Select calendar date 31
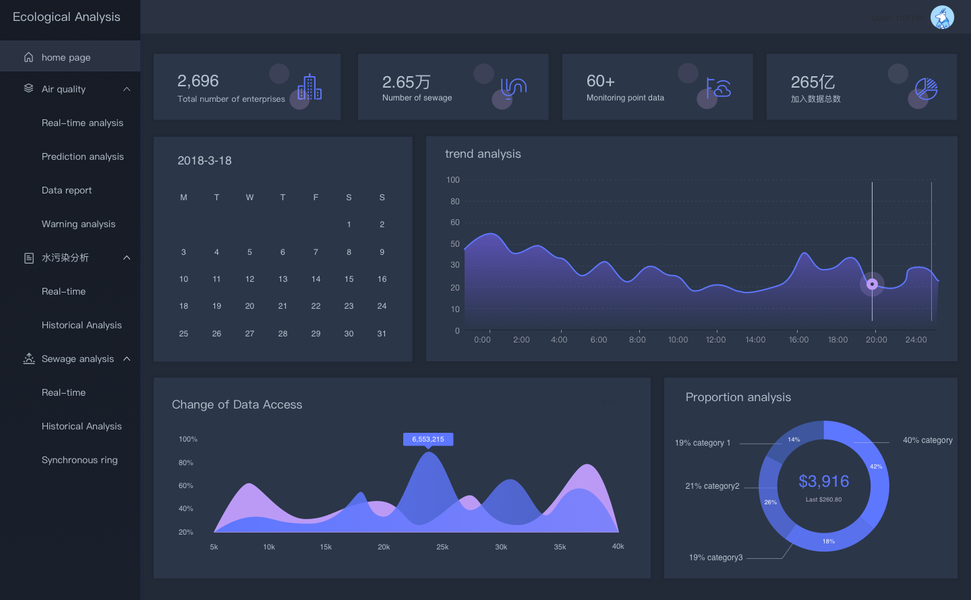 point(381,333)
